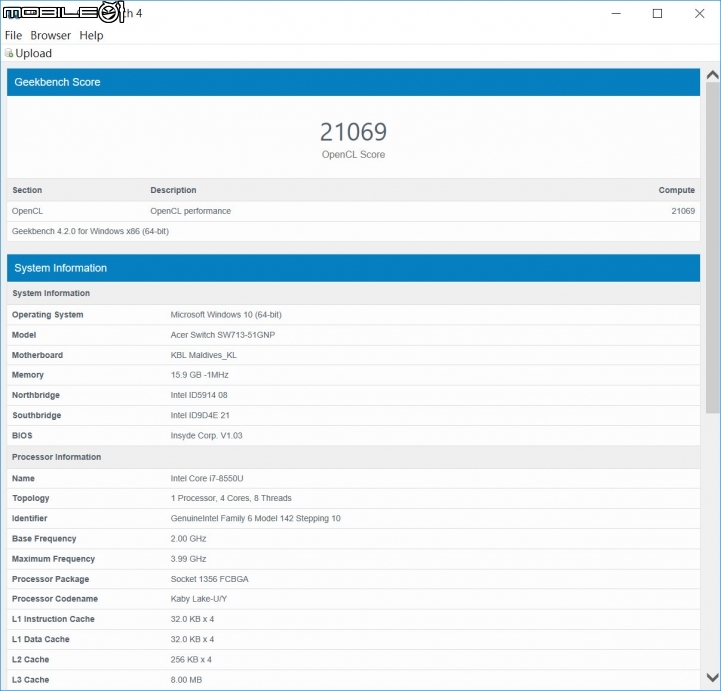Click the 'Geekbench Score' header
Image resolution: width=721 pixels, height=691 pixels.
click(57, 82)
